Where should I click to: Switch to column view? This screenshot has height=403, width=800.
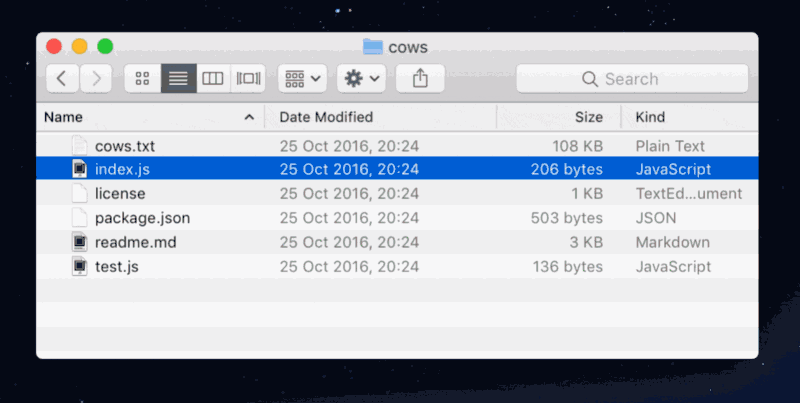[x=212, y=78]
